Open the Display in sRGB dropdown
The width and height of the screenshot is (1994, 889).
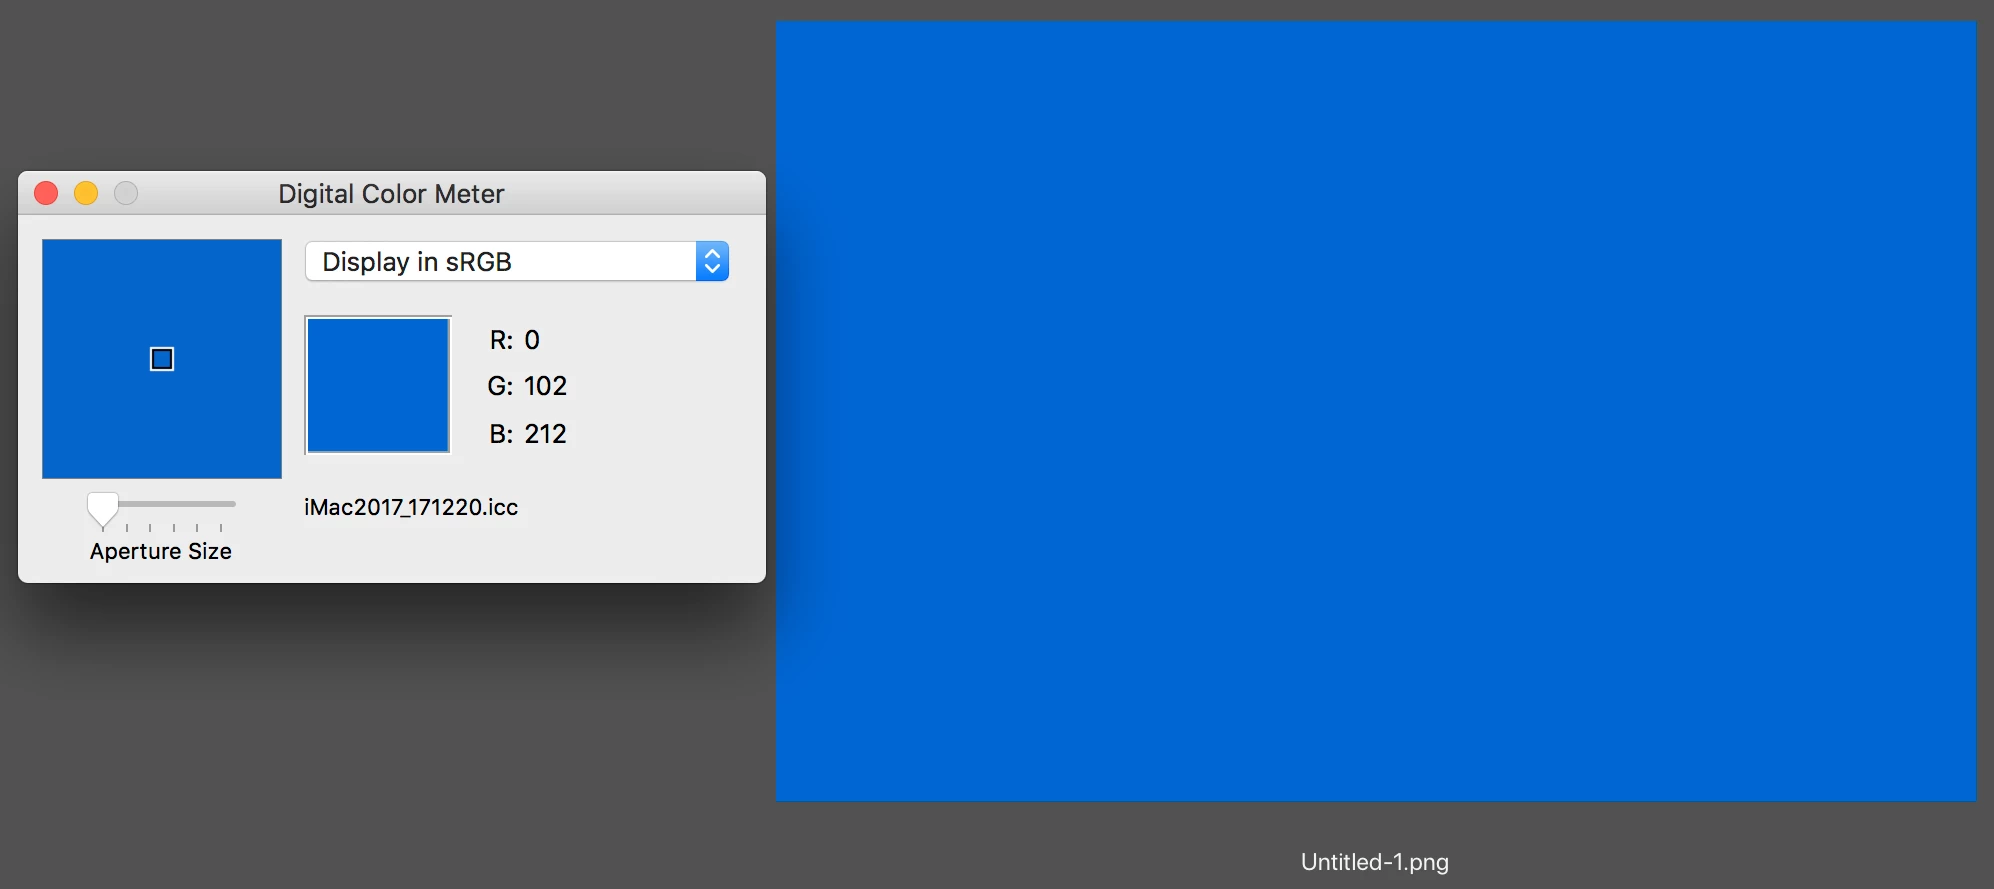pyautogui.click(x=516, y=262)
